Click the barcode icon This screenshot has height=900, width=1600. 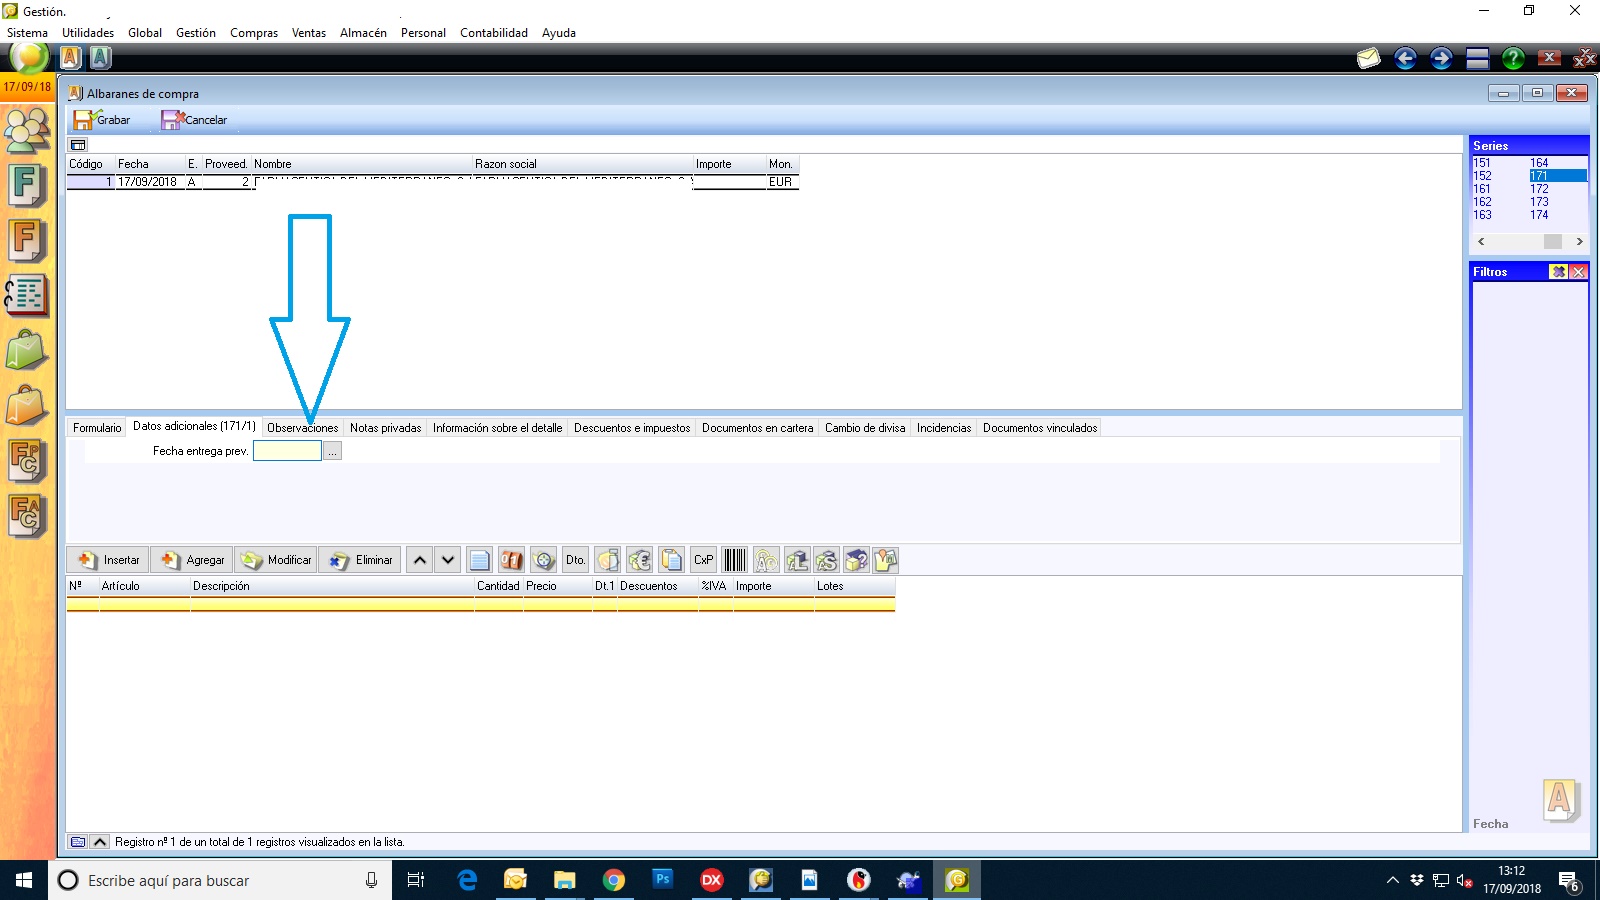(x=735, y=560)
